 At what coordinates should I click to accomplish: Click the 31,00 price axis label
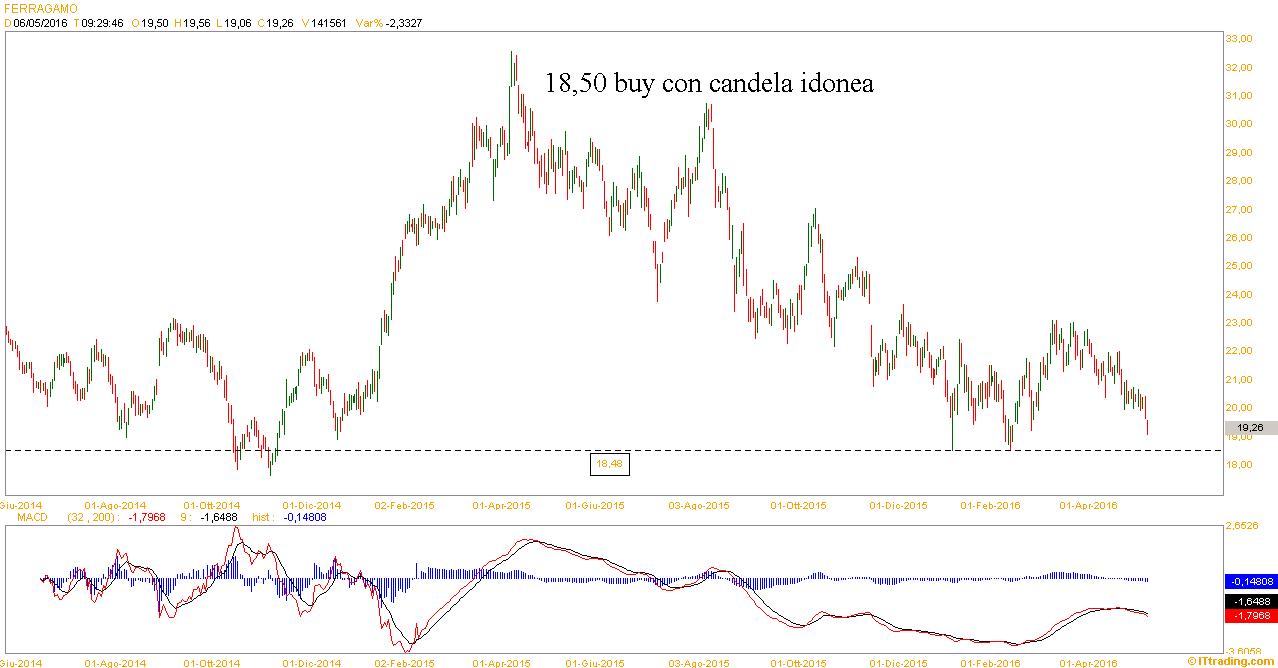(x=1240, y=96)
